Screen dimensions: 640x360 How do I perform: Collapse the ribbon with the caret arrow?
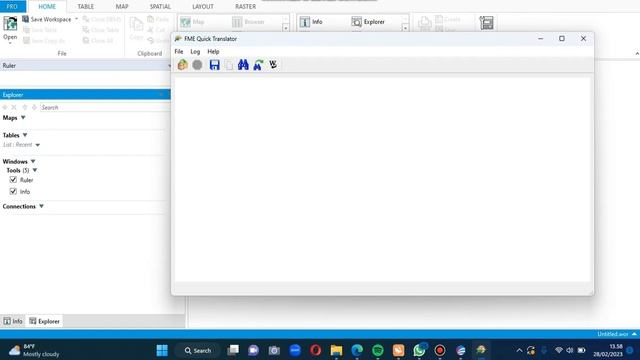[x=637, y=53]
